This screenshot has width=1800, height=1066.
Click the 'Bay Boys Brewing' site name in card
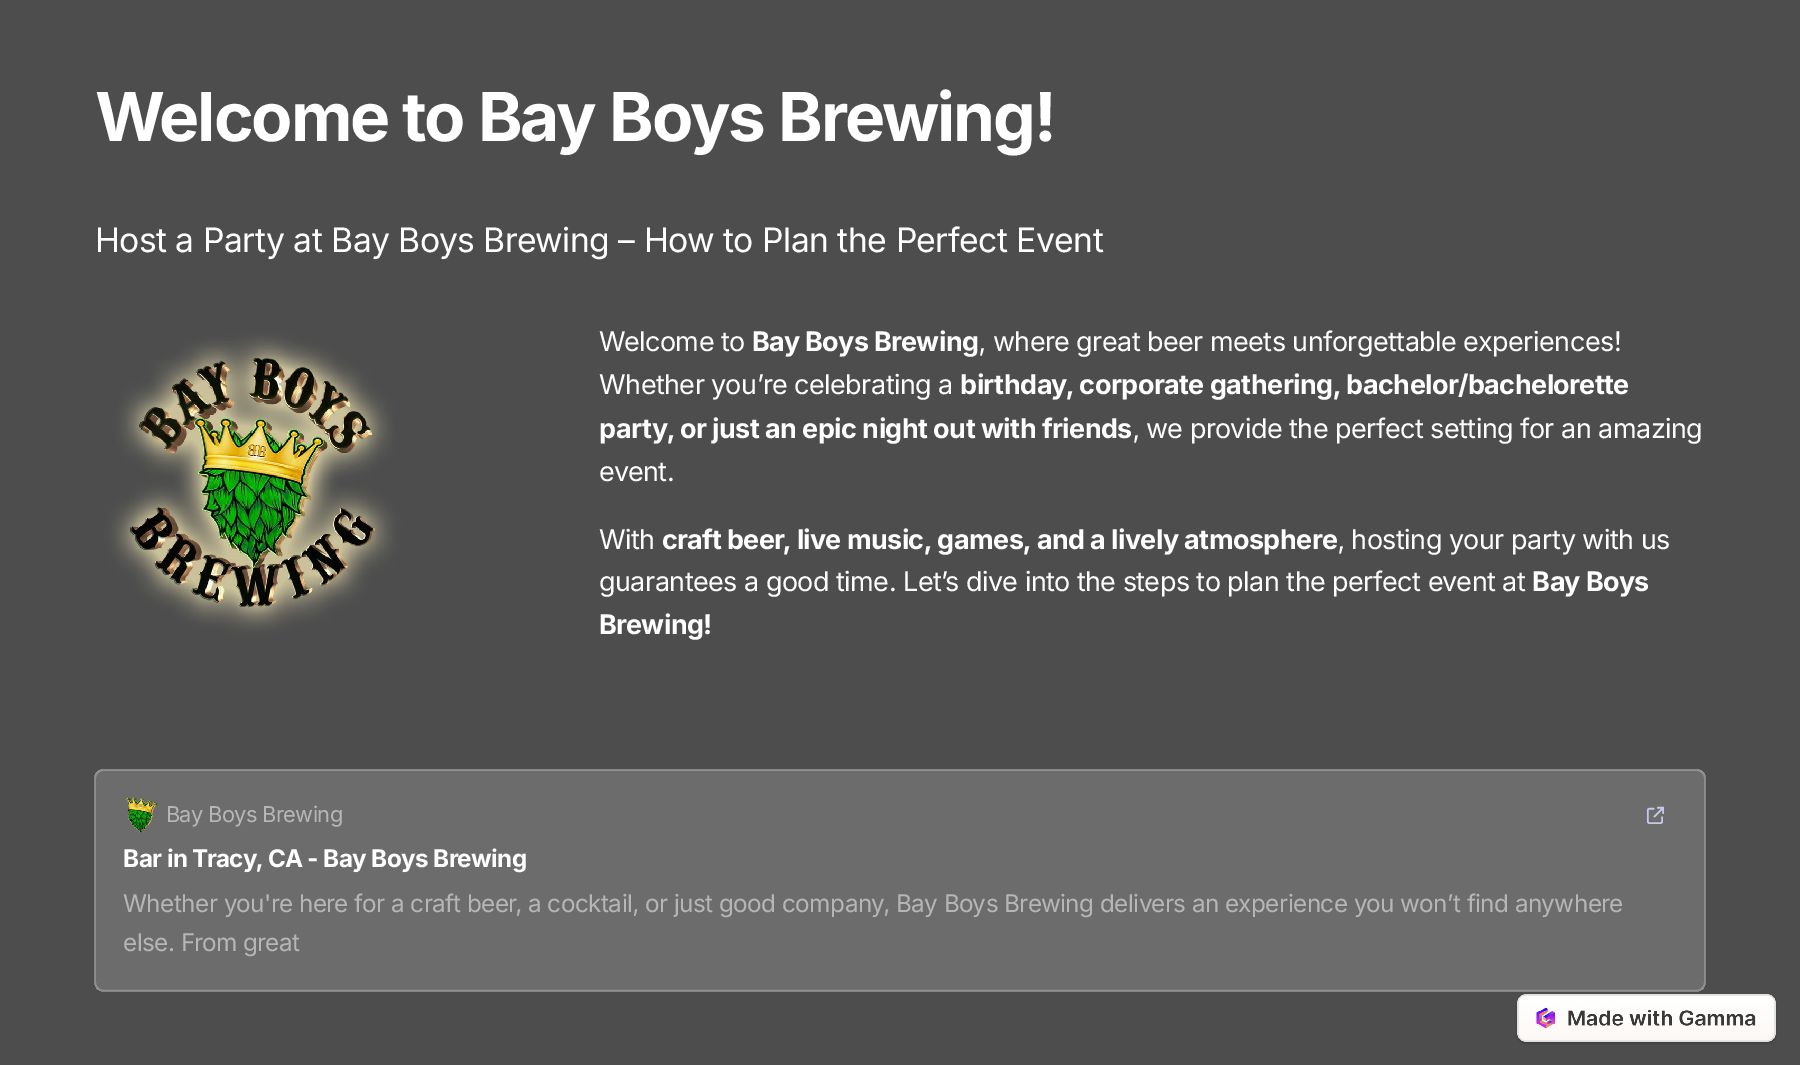tap(254, 815)
